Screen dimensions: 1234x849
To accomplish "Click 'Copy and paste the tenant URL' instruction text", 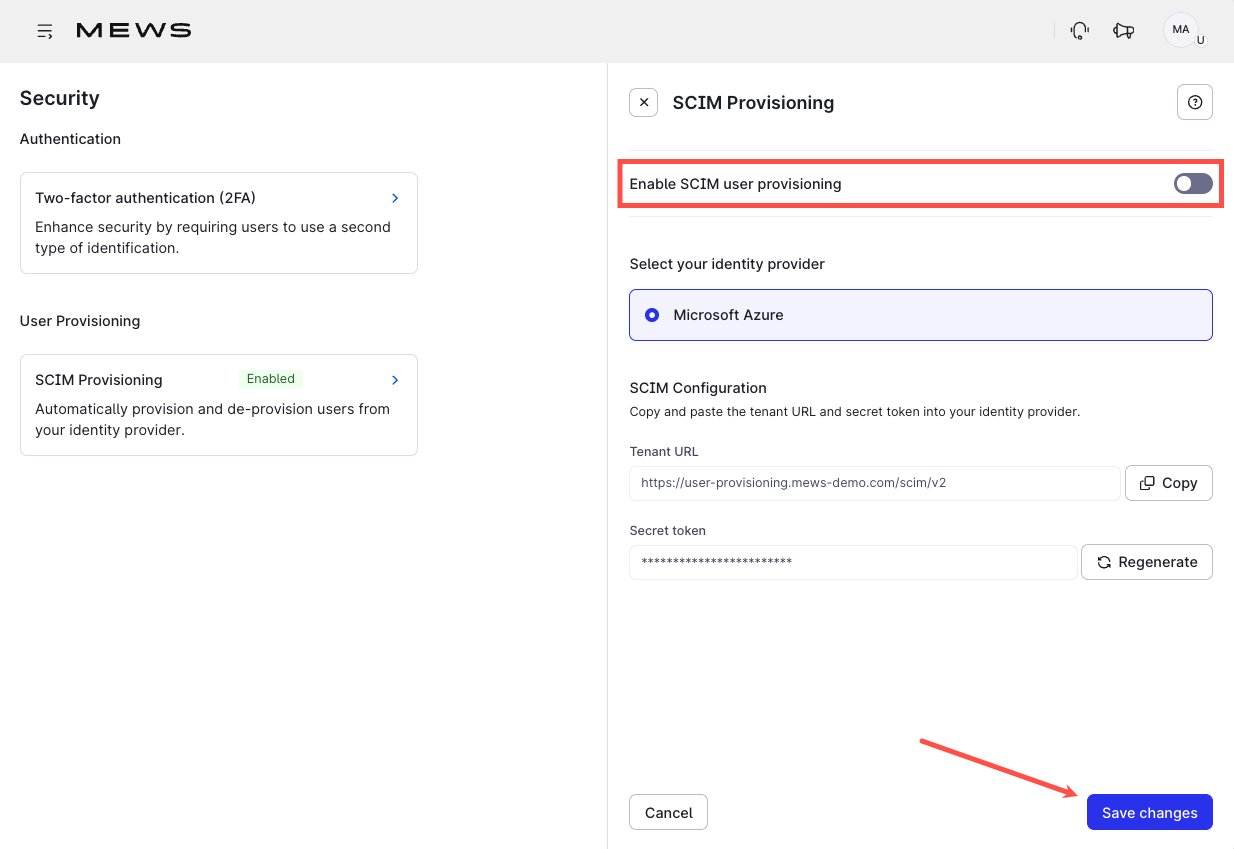I will point(854,412).
